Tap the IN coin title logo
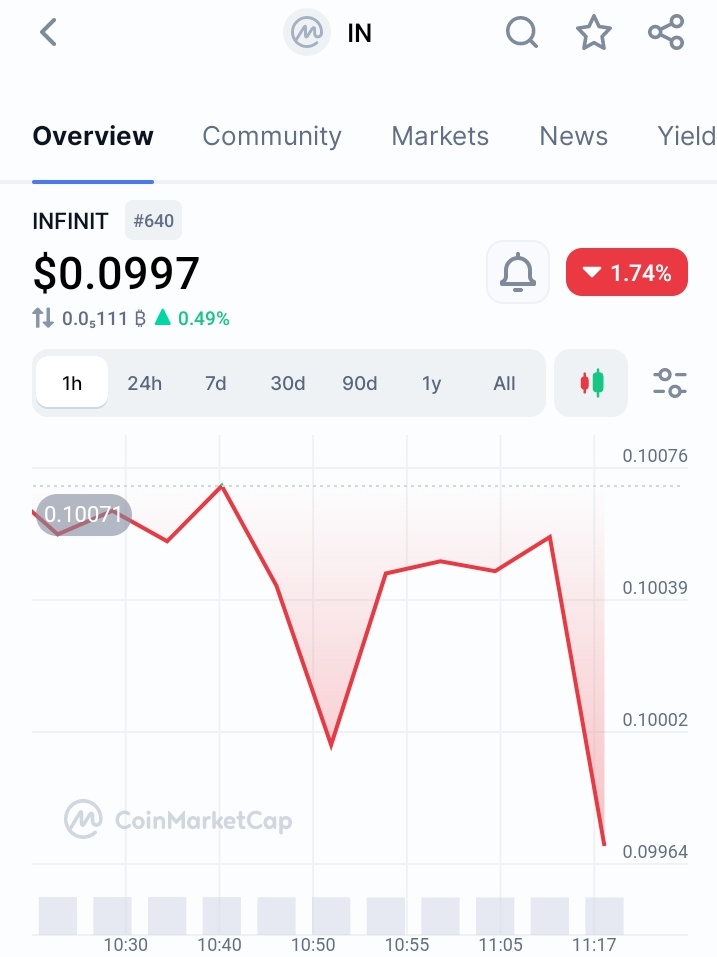Screen dimensions: 717x957 tap(304, 33)
